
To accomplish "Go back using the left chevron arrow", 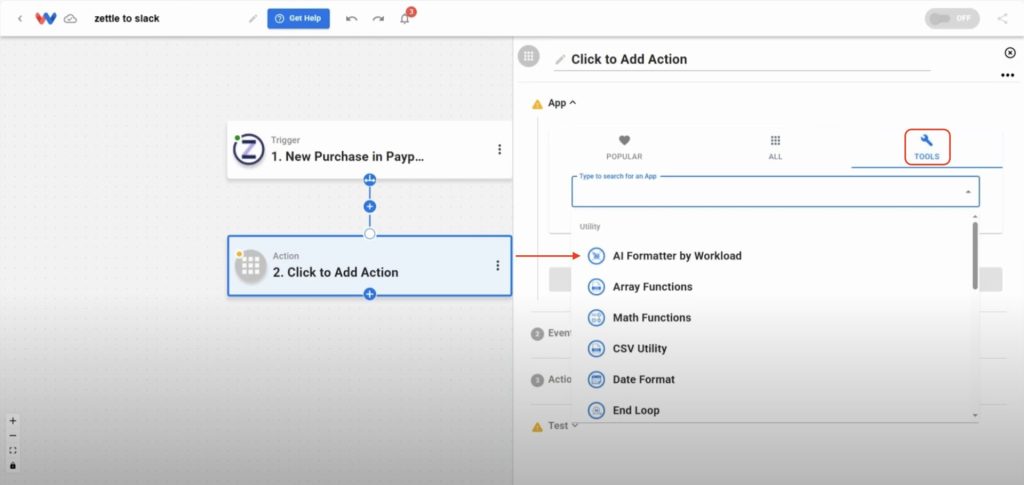I will pyautogui.click(x=20, y=18).
